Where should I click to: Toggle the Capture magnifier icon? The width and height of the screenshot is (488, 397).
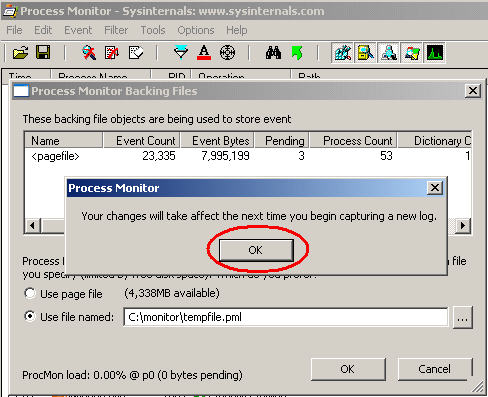89,53
